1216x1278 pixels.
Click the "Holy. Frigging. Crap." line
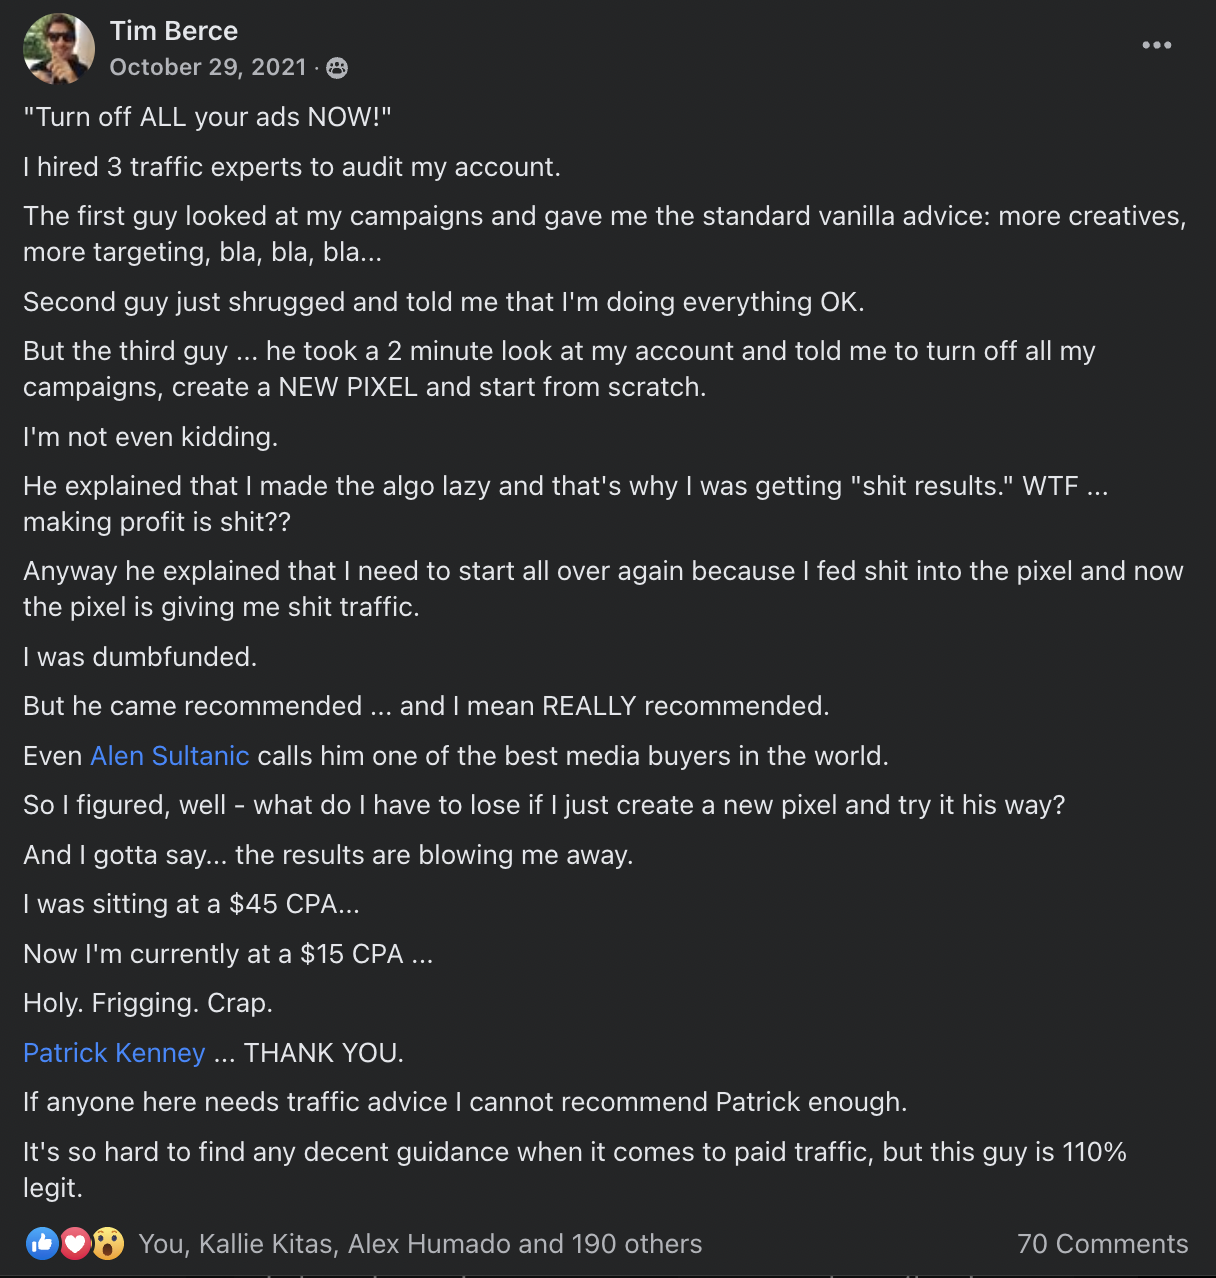tap(148, 1003)
